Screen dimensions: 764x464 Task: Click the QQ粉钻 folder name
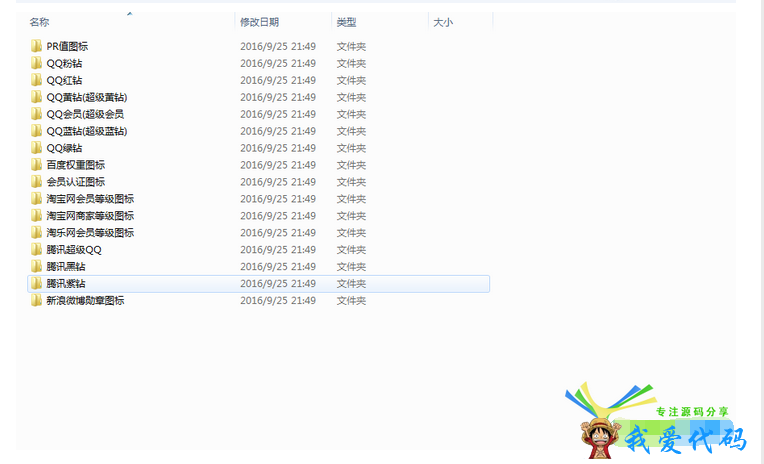[64, 63]
